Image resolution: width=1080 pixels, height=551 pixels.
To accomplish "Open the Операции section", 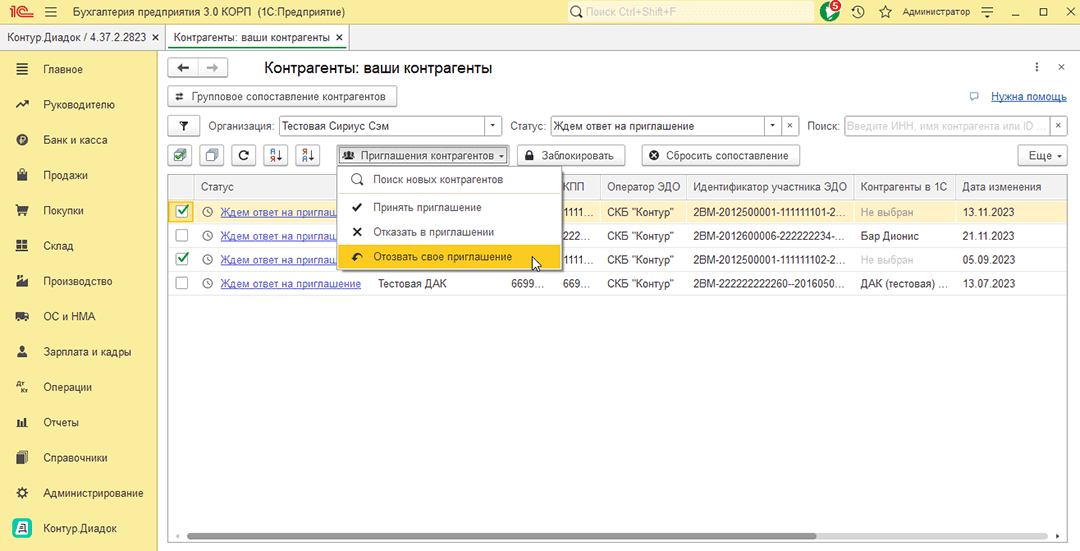I will (x=67, y=387).
